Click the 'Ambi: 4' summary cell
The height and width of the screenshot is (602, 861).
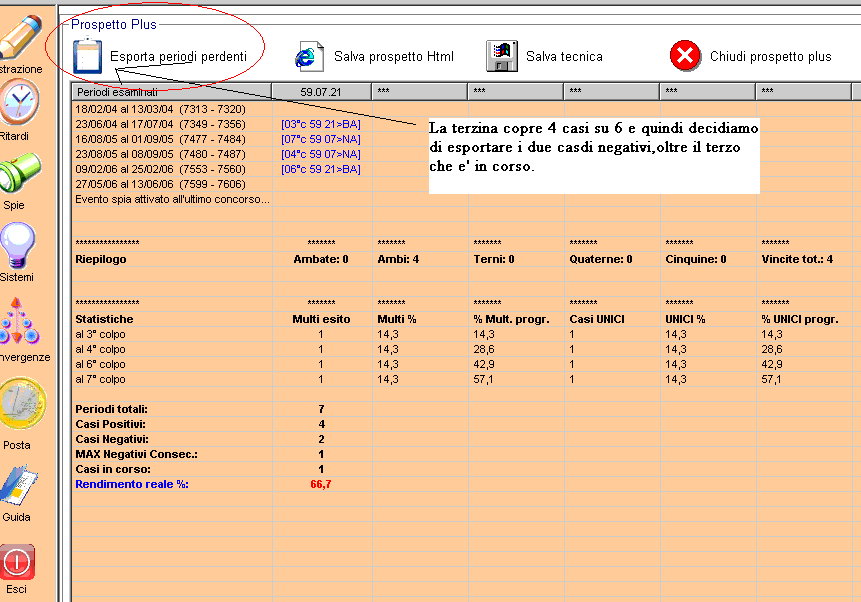coord(398,259)
